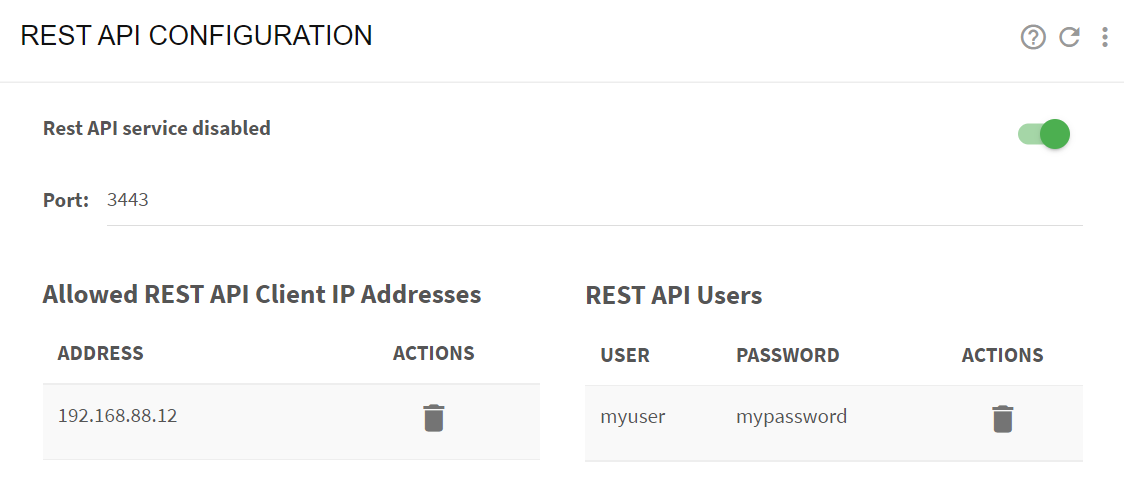Viewport: 1124px width, 500px height.
Task: Toggle the Rest API service switch
Action: (1044, 134)
